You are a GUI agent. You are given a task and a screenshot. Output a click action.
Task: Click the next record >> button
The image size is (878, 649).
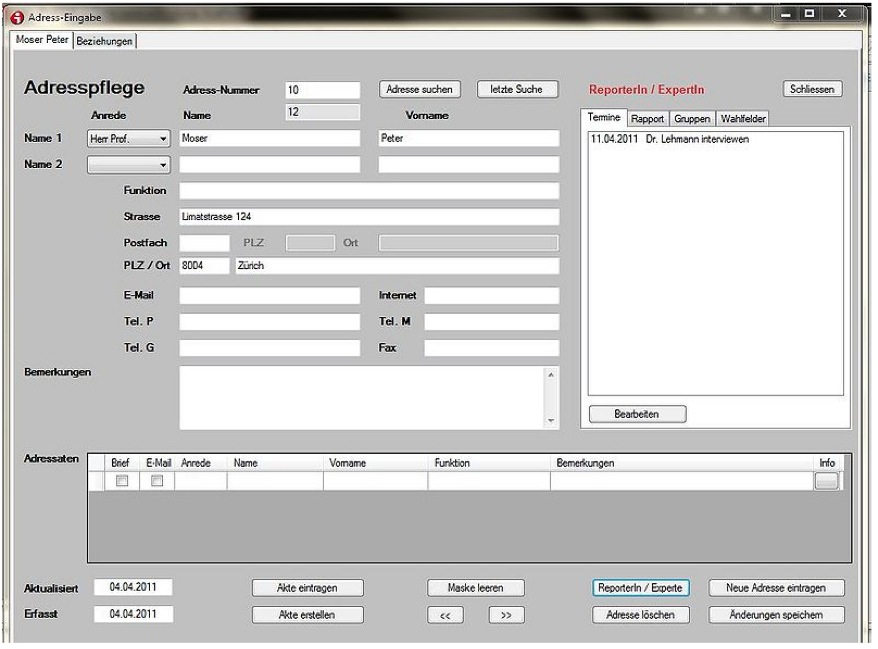pos(506,615)
